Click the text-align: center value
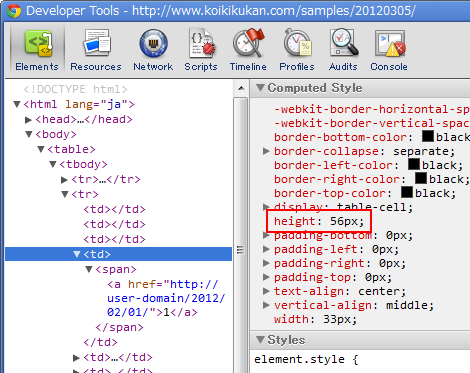The width and height of the screenshot is (470, 373). point(382,291)
